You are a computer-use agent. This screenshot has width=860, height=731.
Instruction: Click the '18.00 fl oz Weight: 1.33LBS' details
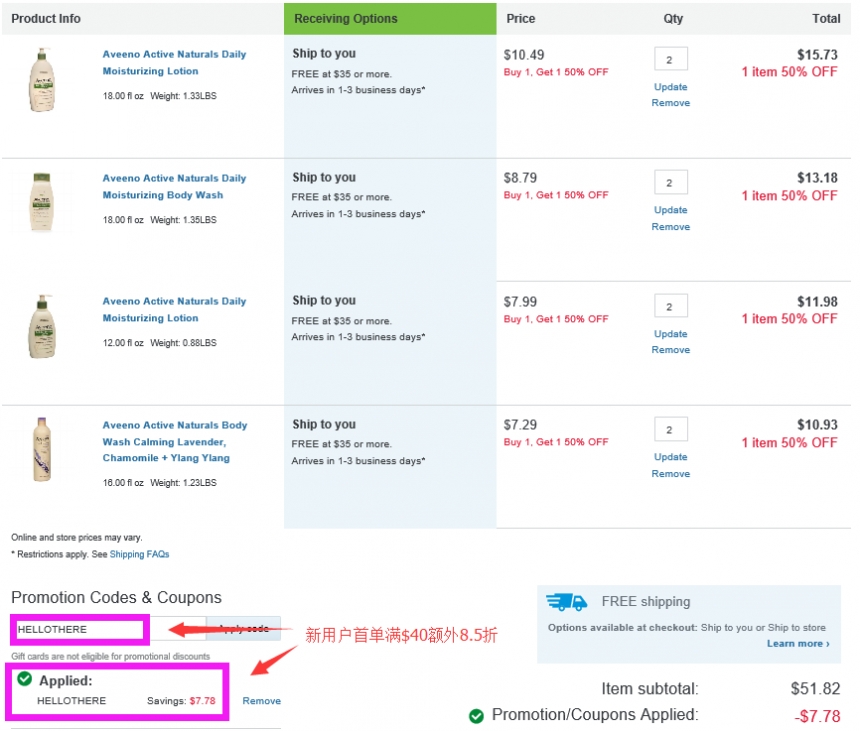pyautogui.click(x=160, y=96)
